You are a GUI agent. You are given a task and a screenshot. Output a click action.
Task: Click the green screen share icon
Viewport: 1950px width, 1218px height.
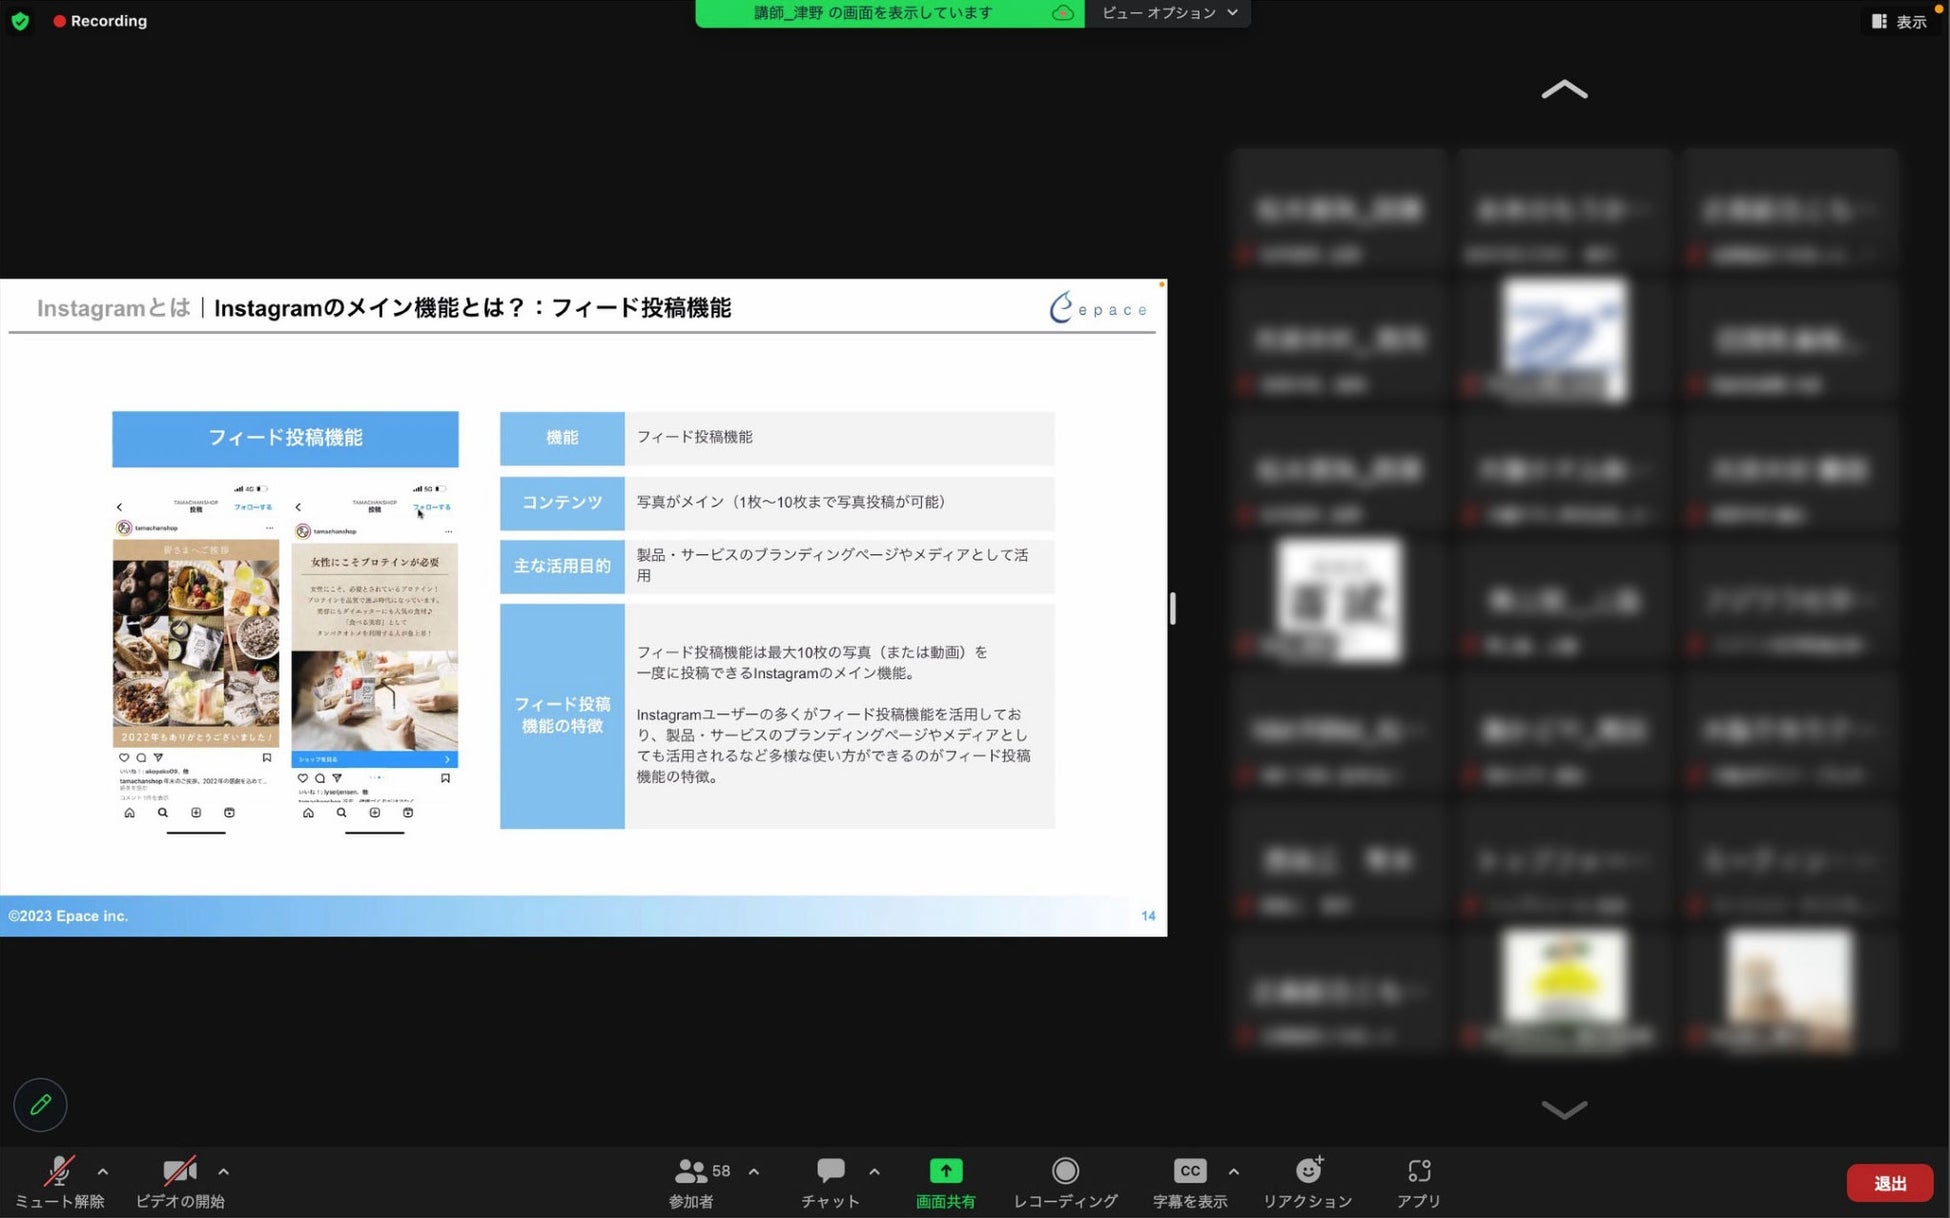(x=945, y=1171)
